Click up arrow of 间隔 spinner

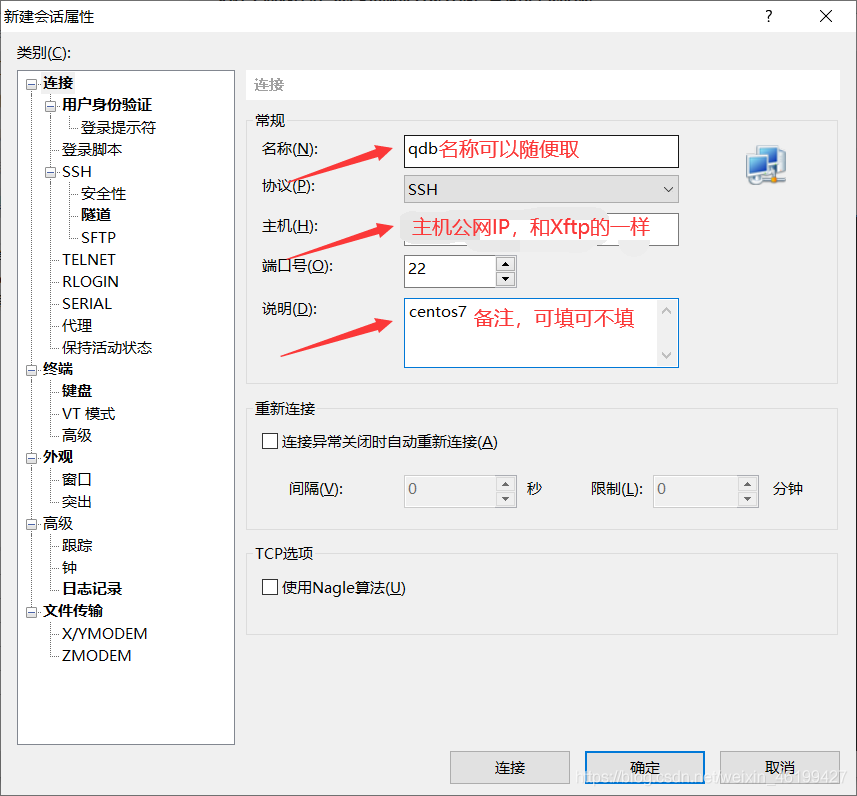(x=506, y=484)
